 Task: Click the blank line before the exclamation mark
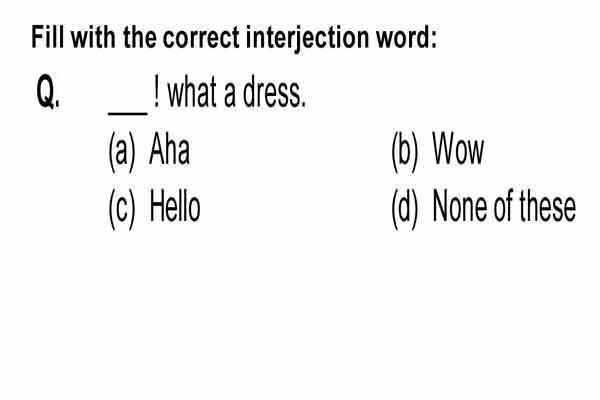coord(128,112)
